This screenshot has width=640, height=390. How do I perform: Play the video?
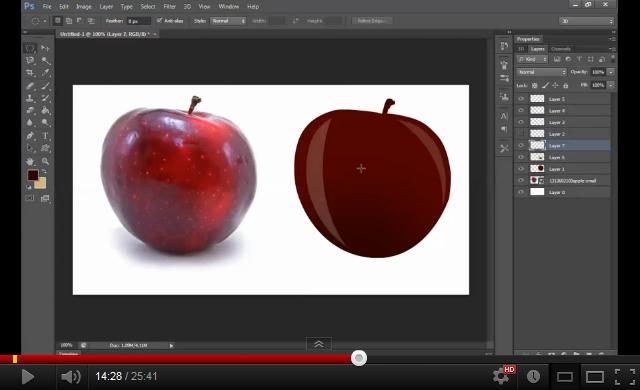[x=27, y=377]
